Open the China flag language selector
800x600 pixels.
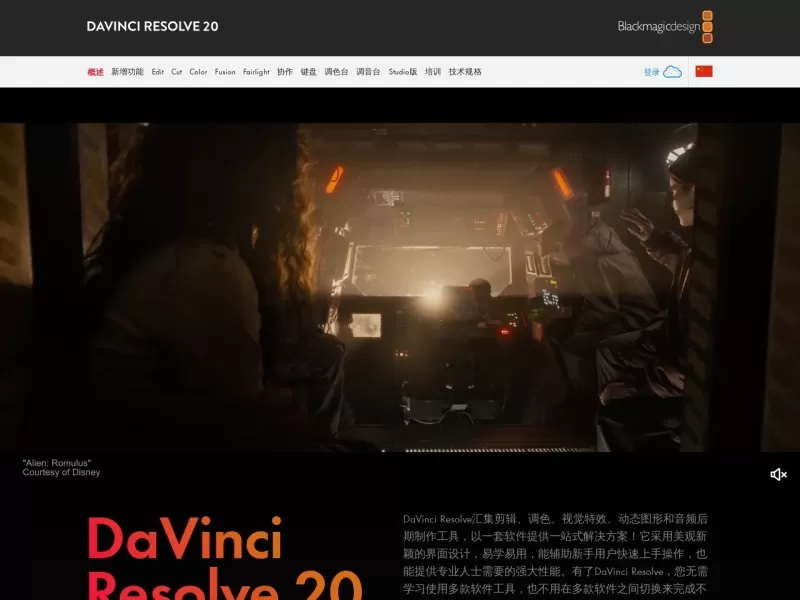(x=706, y=71)
